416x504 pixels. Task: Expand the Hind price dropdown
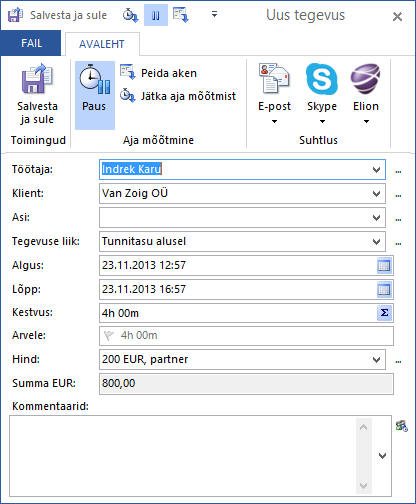[376, 360]
